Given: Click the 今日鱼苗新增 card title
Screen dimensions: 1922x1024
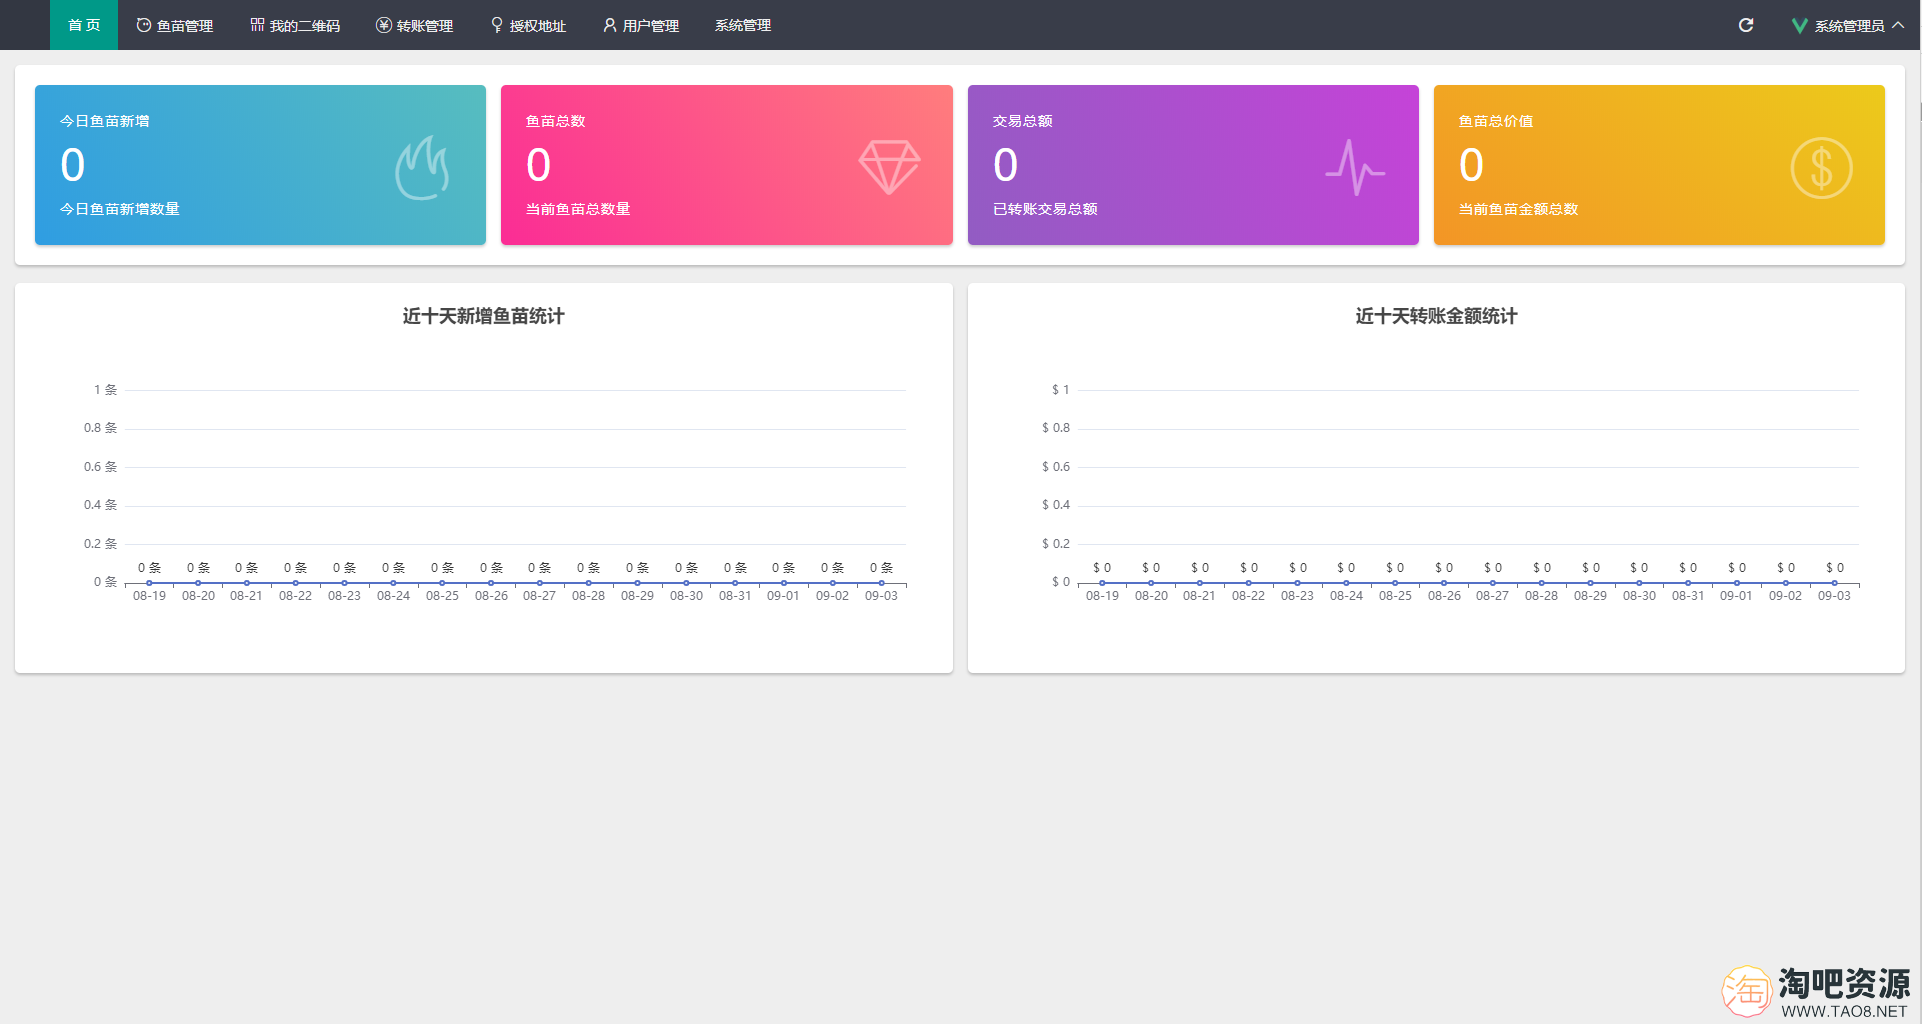Looking at the screenshot, I should click(x=105, y=121).
